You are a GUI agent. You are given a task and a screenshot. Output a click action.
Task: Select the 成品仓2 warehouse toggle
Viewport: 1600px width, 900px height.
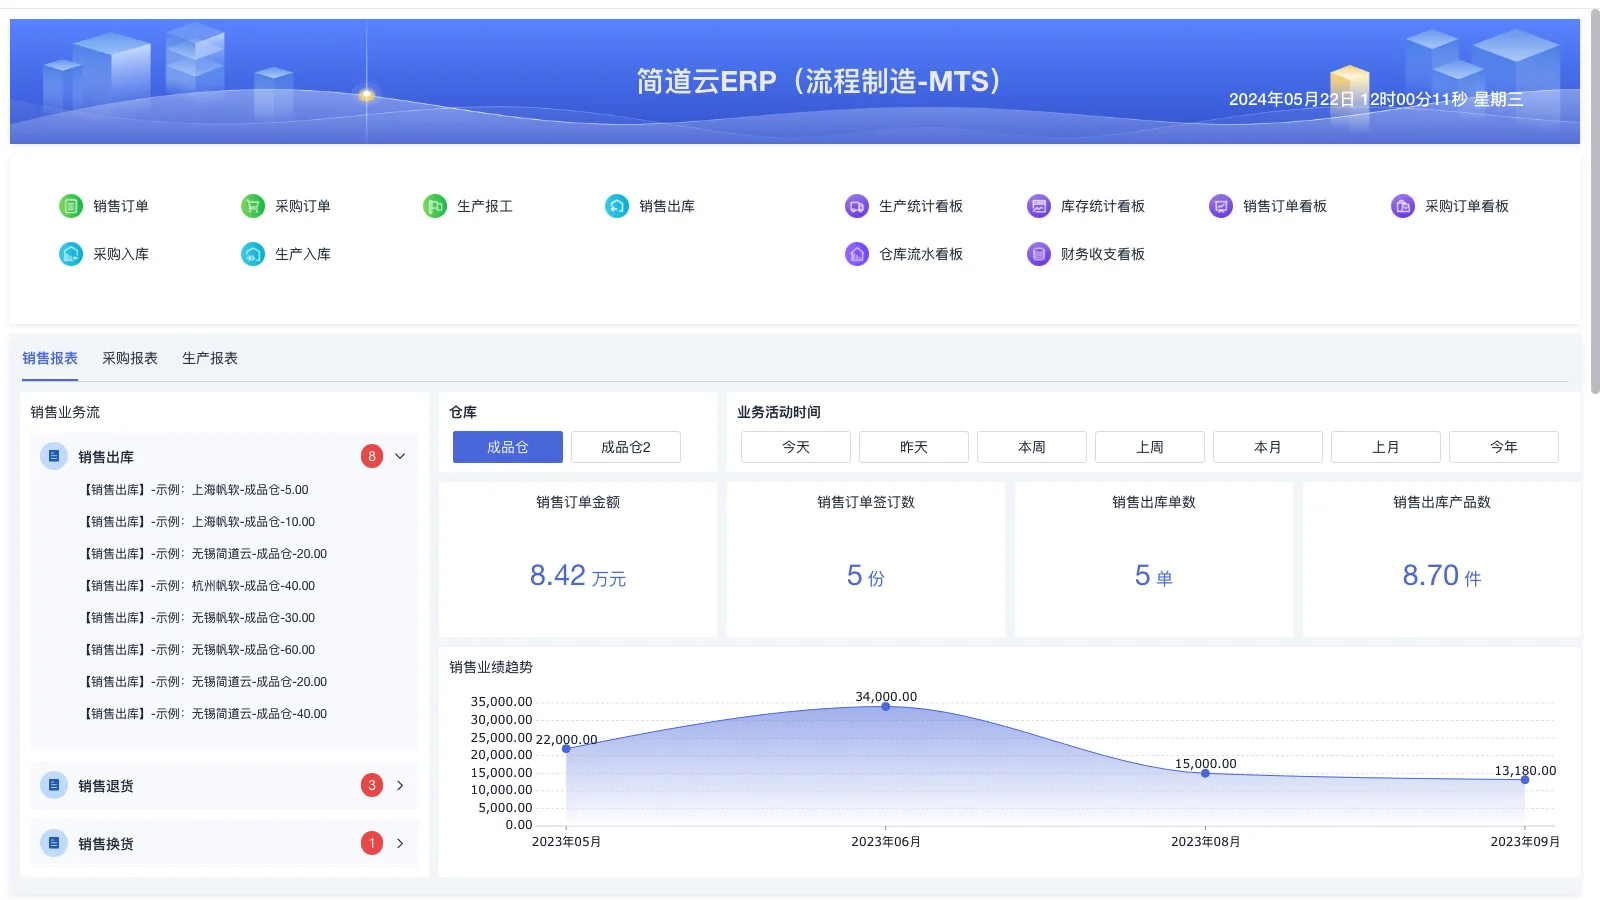coord(625,447)
